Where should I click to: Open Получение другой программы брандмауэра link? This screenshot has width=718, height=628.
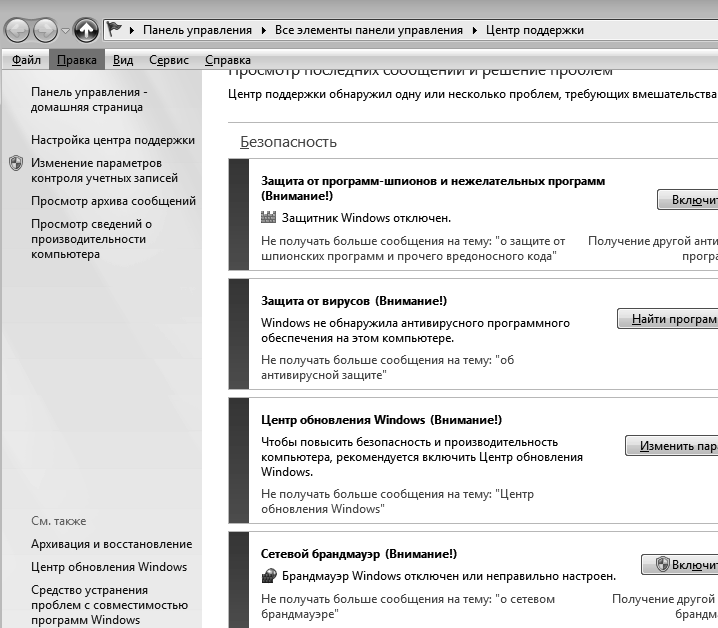pos(665,606)
